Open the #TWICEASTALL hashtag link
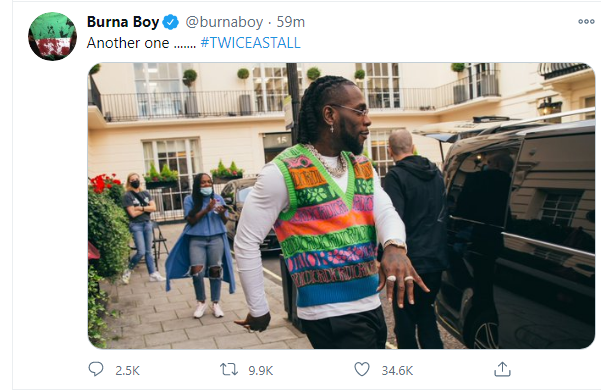 (250, 43)
